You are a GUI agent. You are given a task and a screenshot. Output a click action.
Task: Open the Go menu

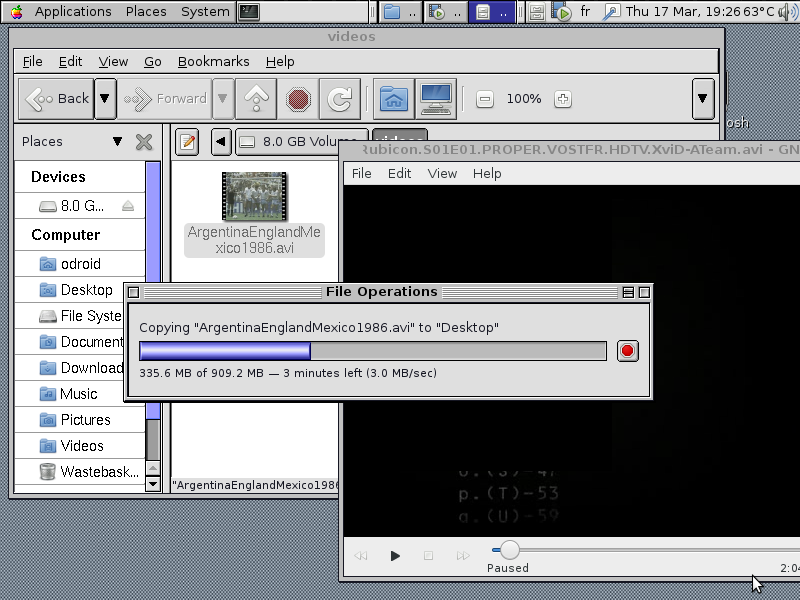click(153, 62)
